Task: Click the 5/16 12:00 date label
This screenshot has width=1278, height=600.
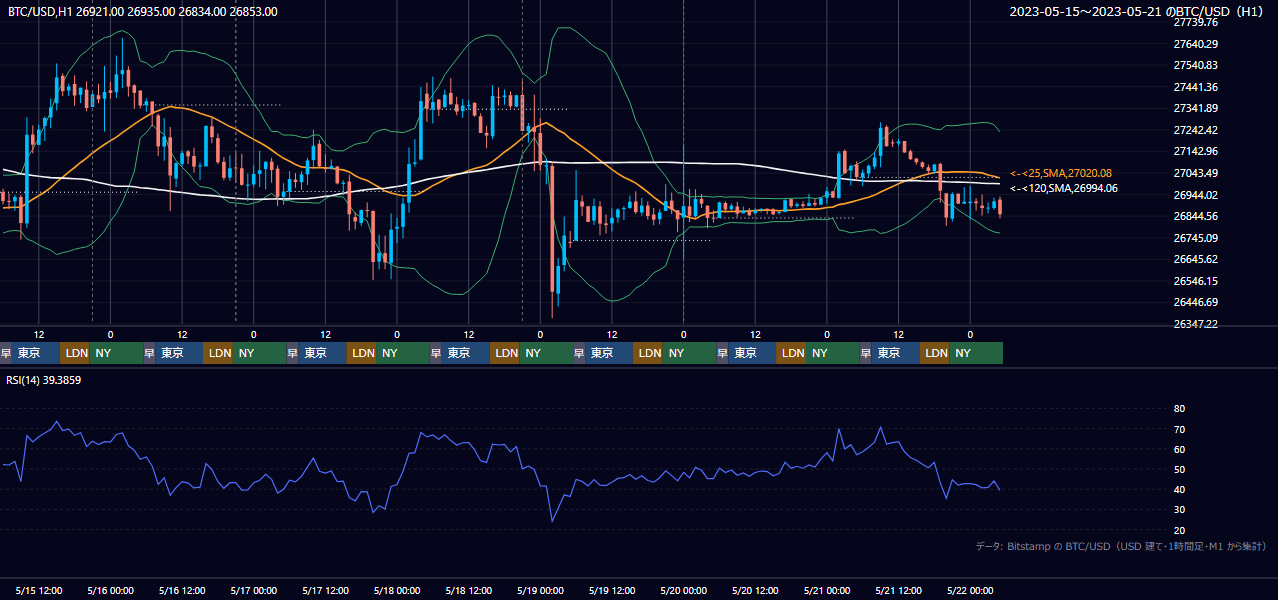Action: pos(182,591)
